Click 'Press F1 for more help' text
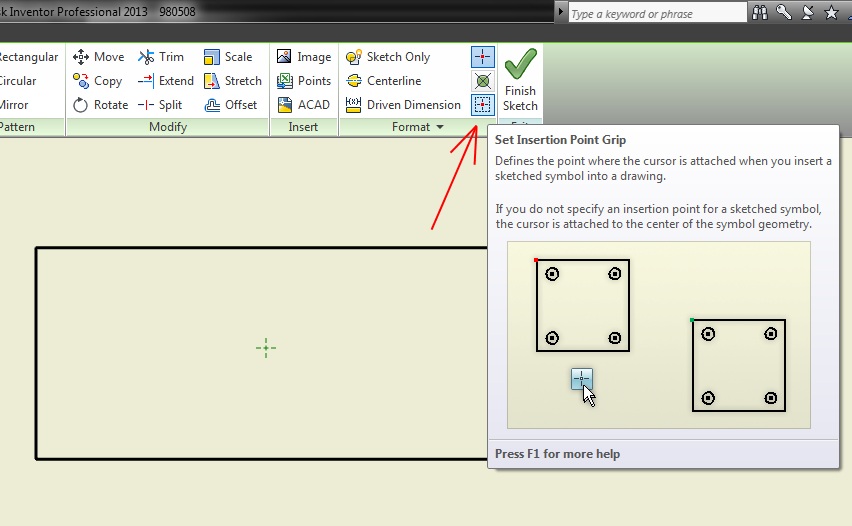852x526 pixels. (x=557, y=454)
